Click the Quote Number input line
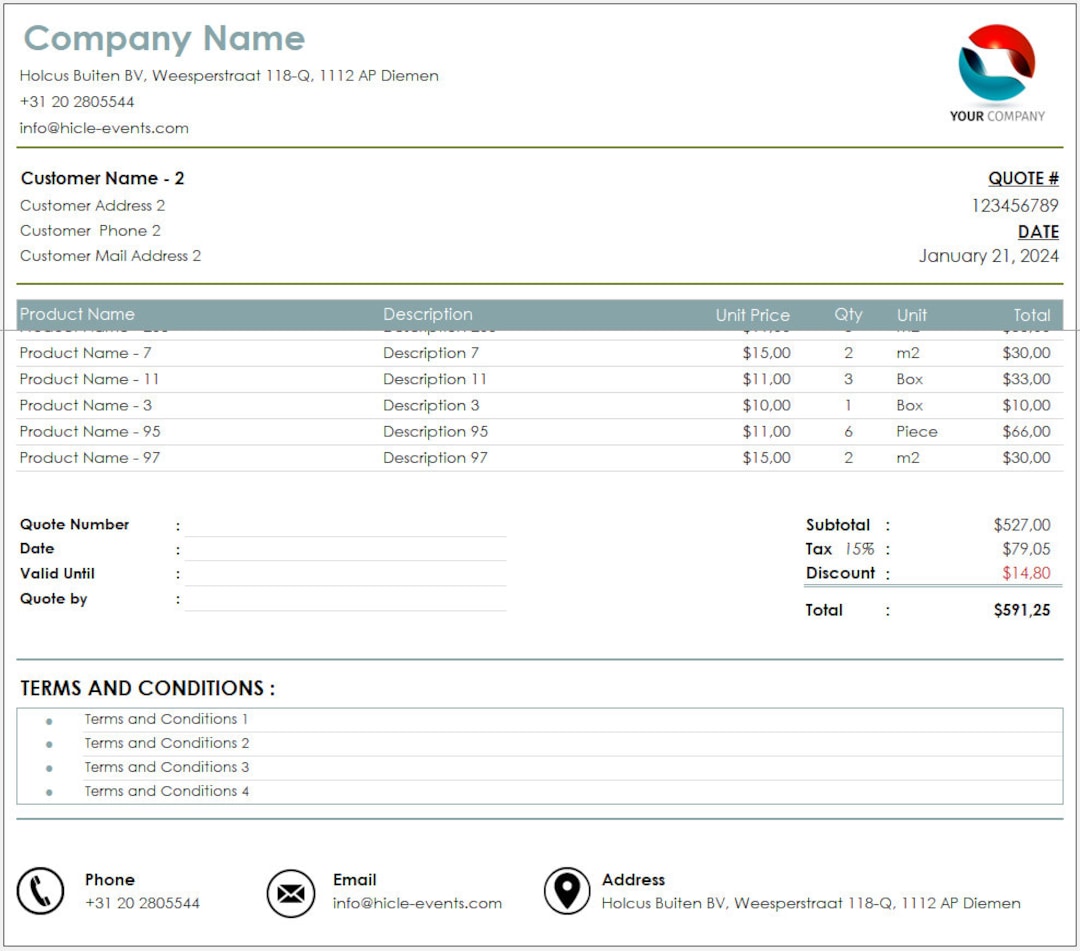 tap(345, 527)
